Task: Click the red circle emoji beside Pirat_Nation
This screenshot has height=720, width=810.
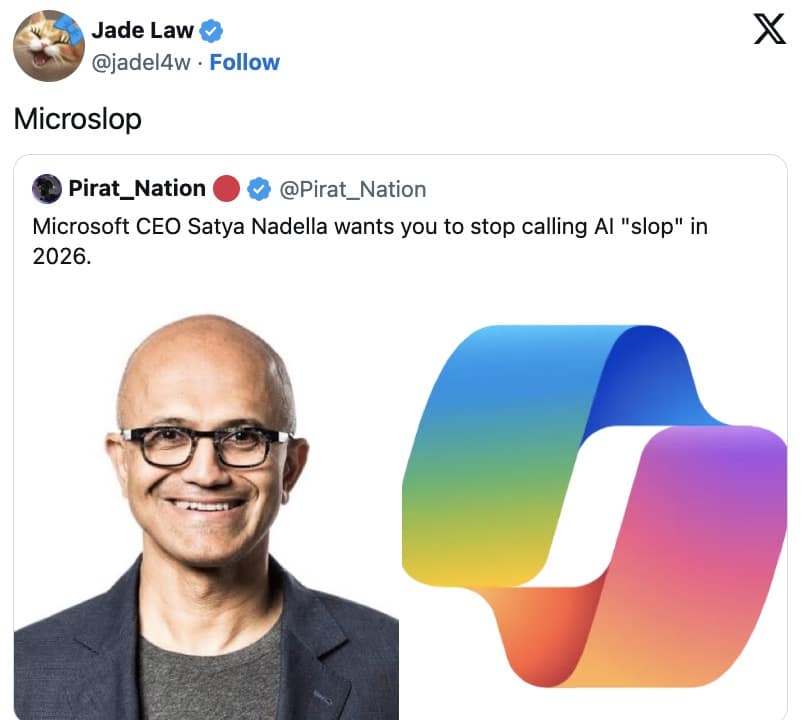Action: (x=226, y=189)
